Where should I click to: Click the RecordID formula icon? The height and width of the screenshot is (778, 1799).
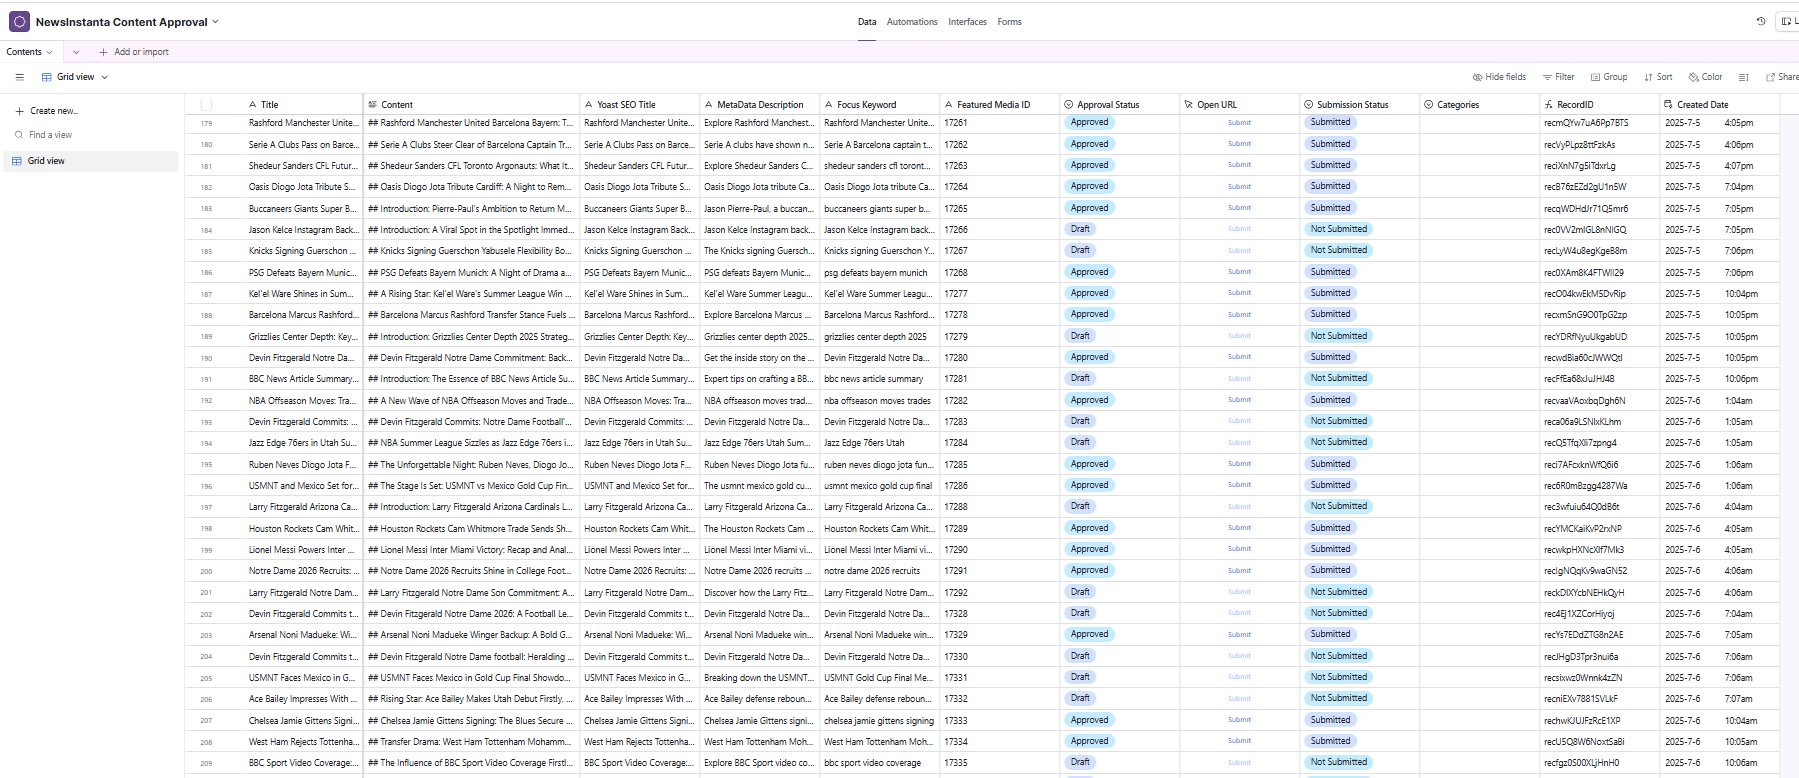click(x=1549, y=104)
